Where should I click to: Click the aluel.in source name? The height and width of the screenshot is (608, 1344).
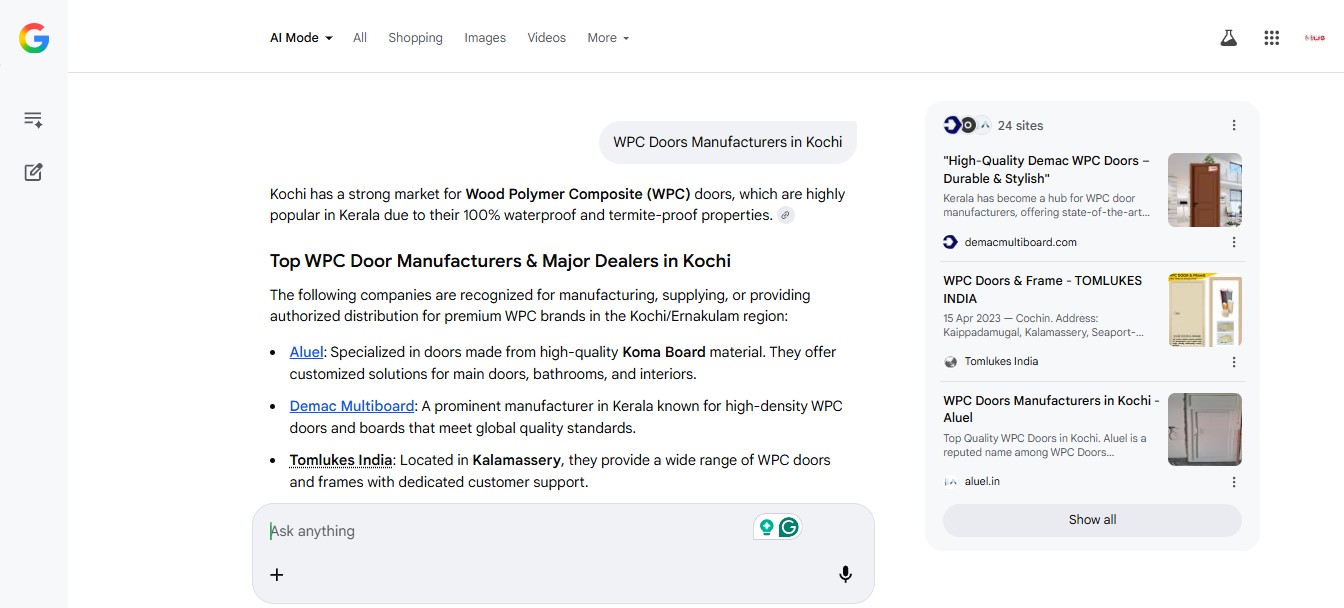(x=982, y=482)
